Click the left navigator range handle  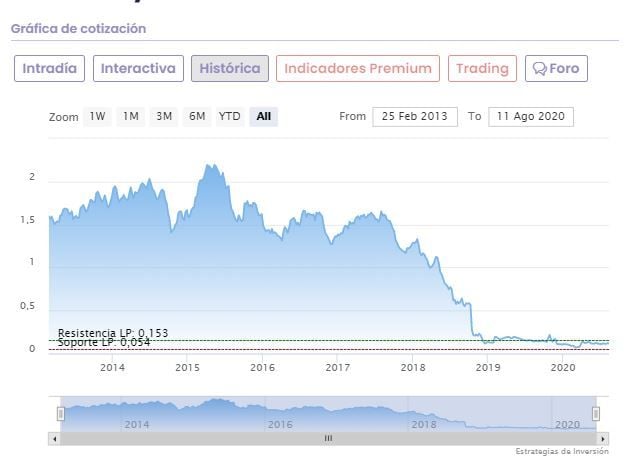(x=60, y=413)
